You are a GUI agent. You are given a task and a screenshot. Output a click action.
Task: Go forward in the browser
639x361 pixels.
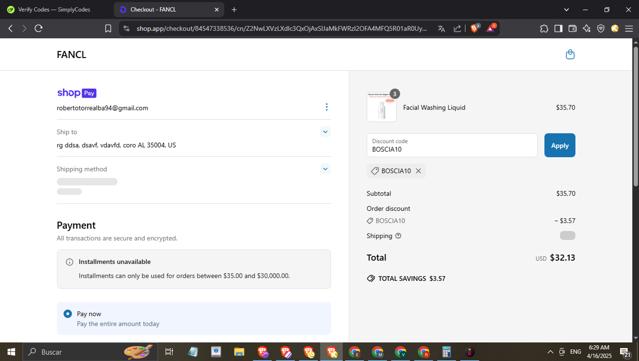pos(24,28)
